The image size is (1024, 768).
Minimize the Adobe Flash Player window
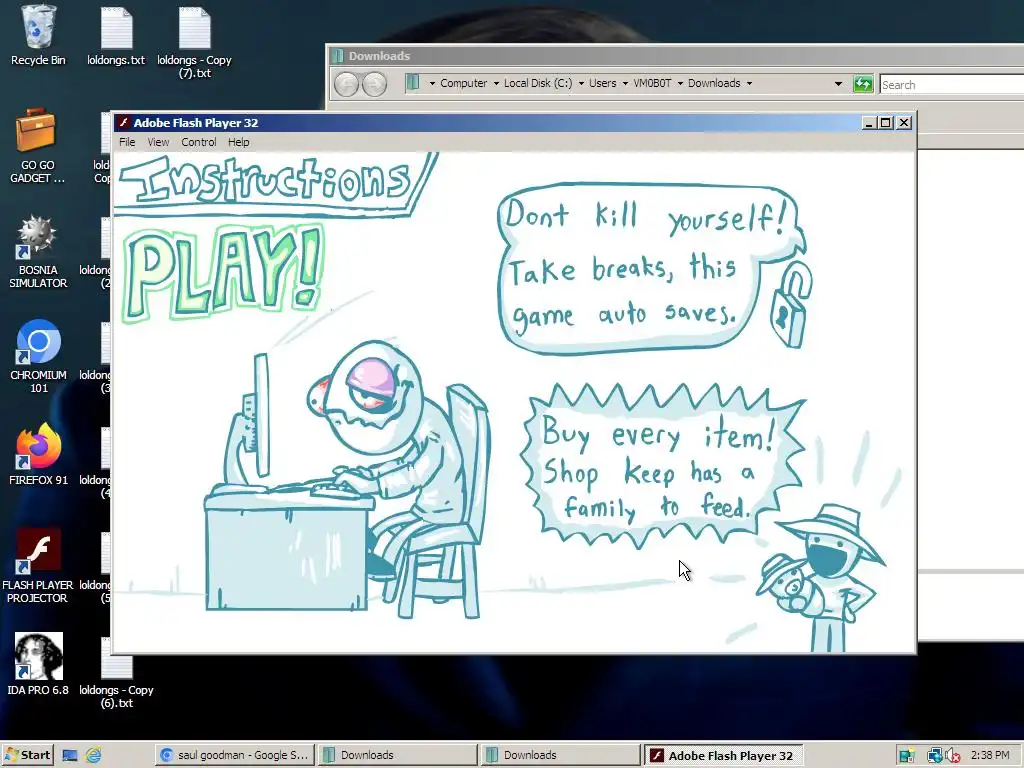(x=869, y=123)
